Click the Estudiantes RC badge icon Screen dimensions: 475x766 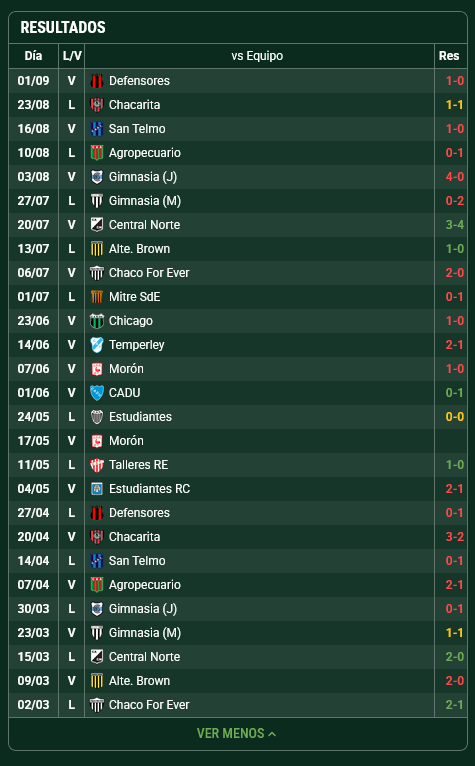[x=97, y=489]
